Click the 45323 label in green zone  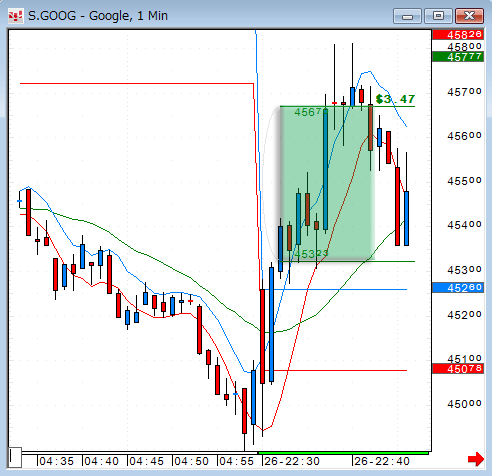click(x=311, y=254)
